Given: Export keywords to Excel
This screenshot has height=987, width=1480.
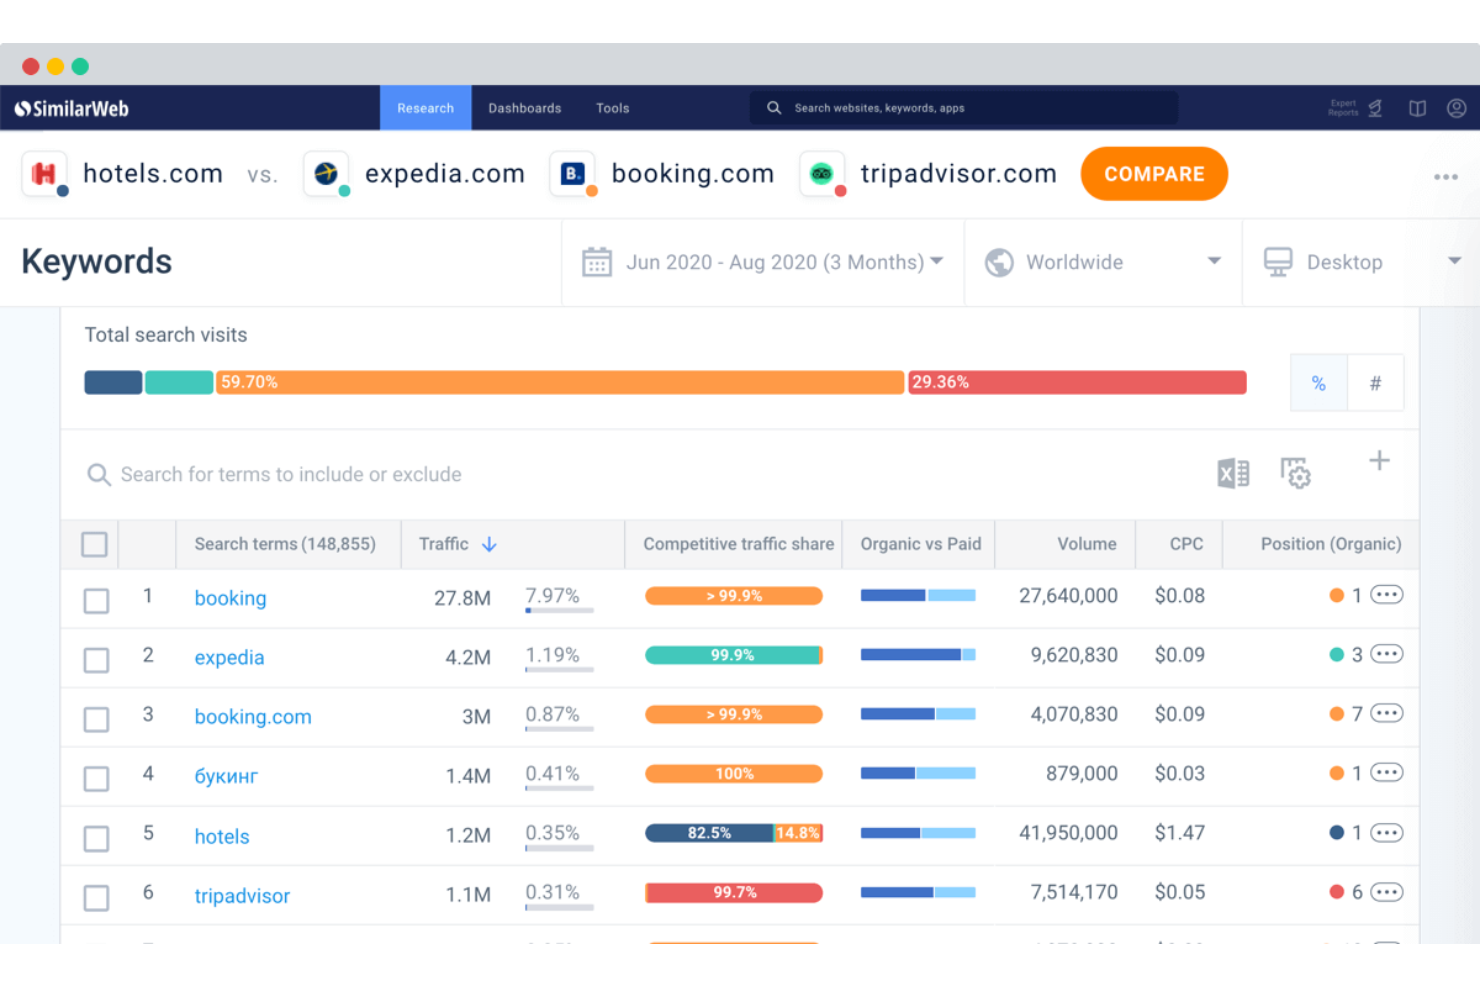Looking at the screenshot, I should pyautogui.click(x=1233, y=473).
